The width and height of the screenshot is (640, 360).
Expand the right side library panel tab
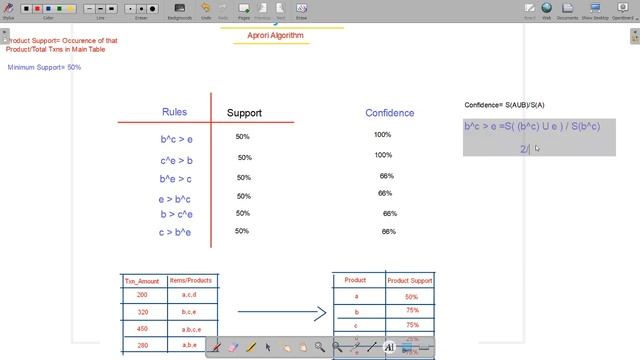(635, 36)
